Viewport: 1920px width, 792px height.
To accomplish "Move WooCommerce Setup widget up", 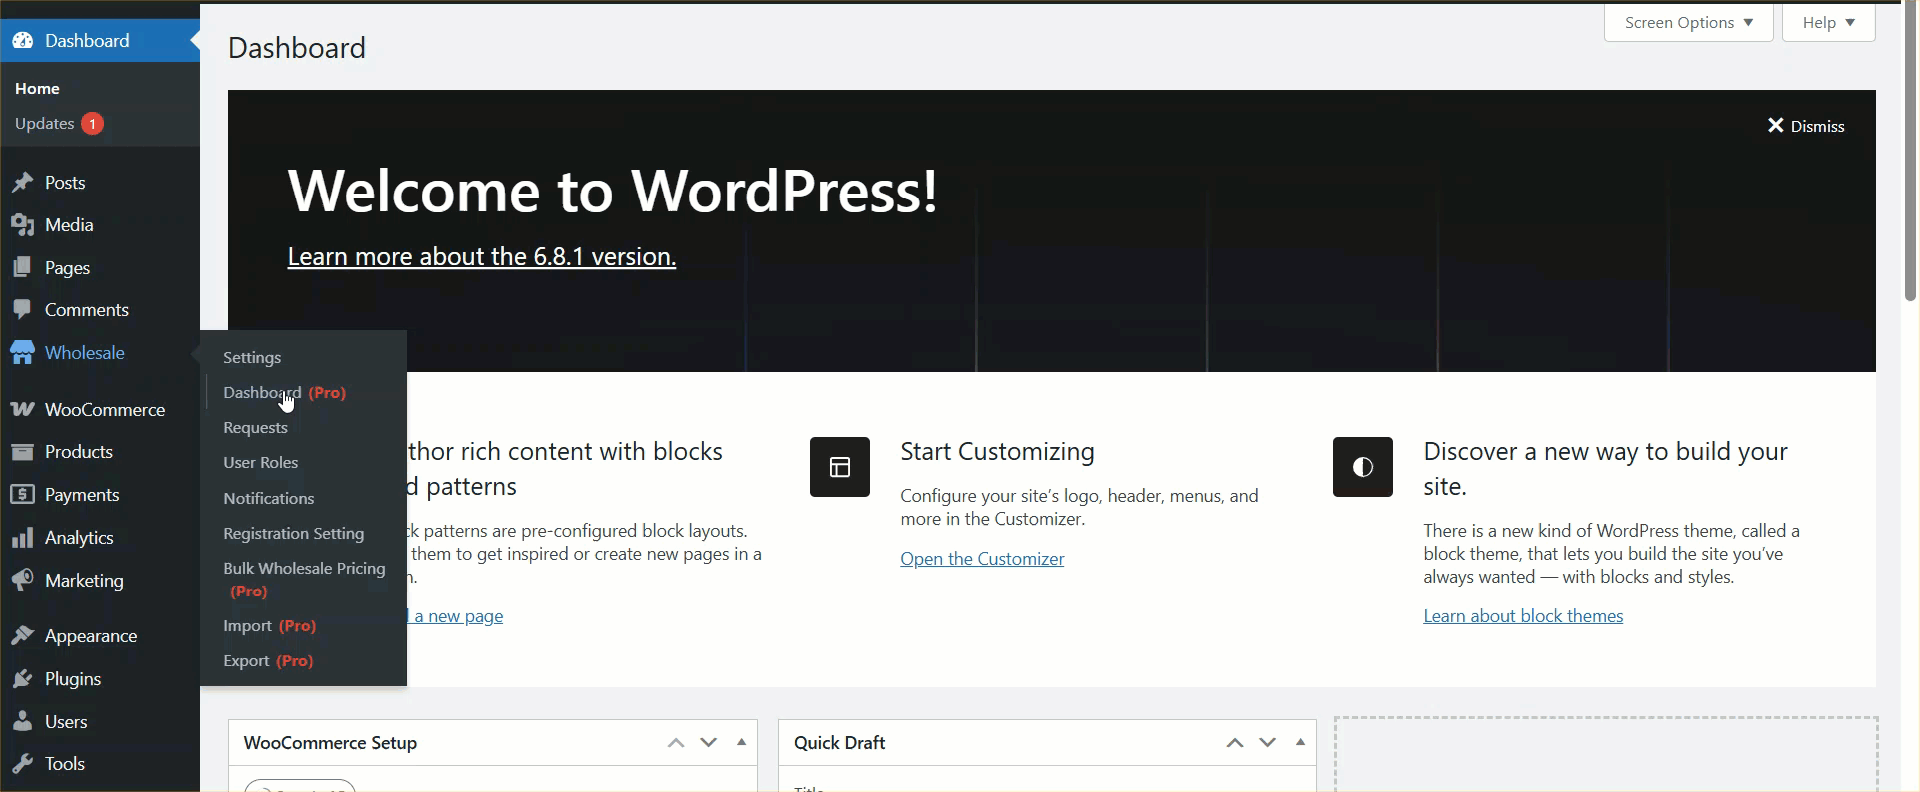I will pyautogui.click(x=676, y=743).
